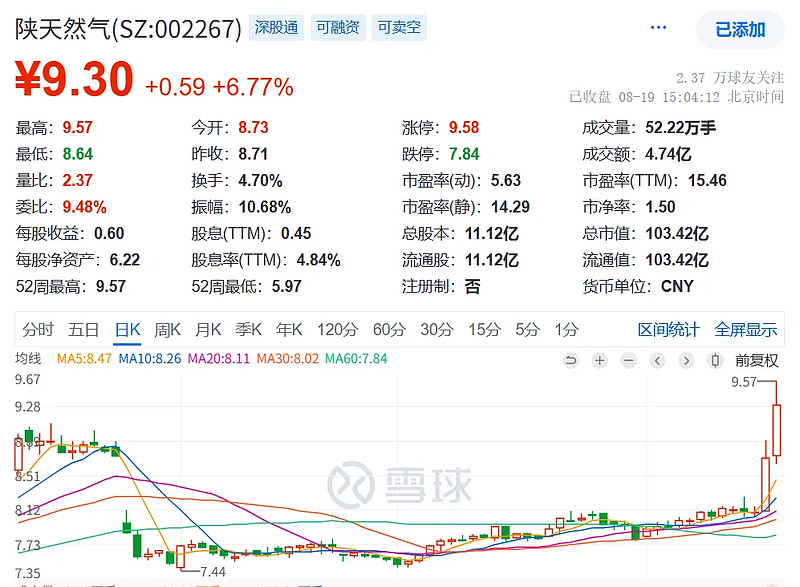Image resolution: width=800 pixels, height=587 pixels.
Task: Open the more options ellipsis menu
Action: [x=657, y=27]
